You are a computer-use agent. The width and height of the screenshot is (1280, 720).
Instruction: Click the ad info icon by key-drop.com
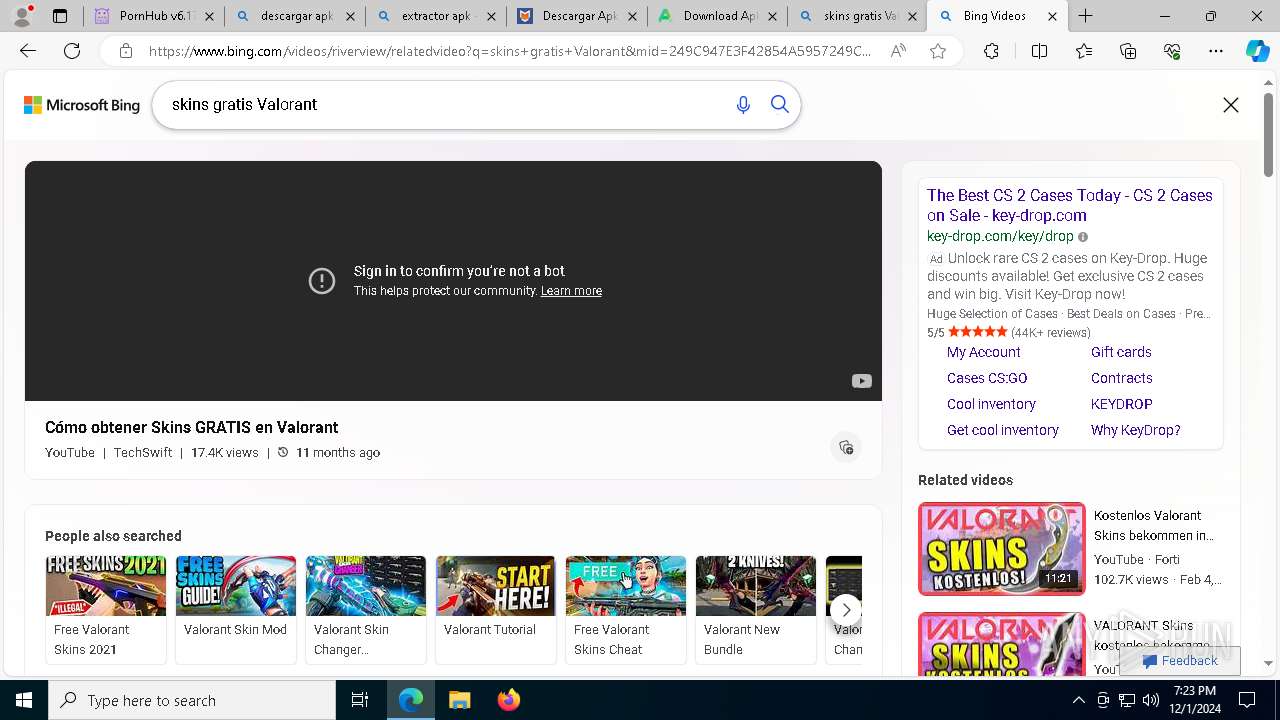(x=1082, y=237)
